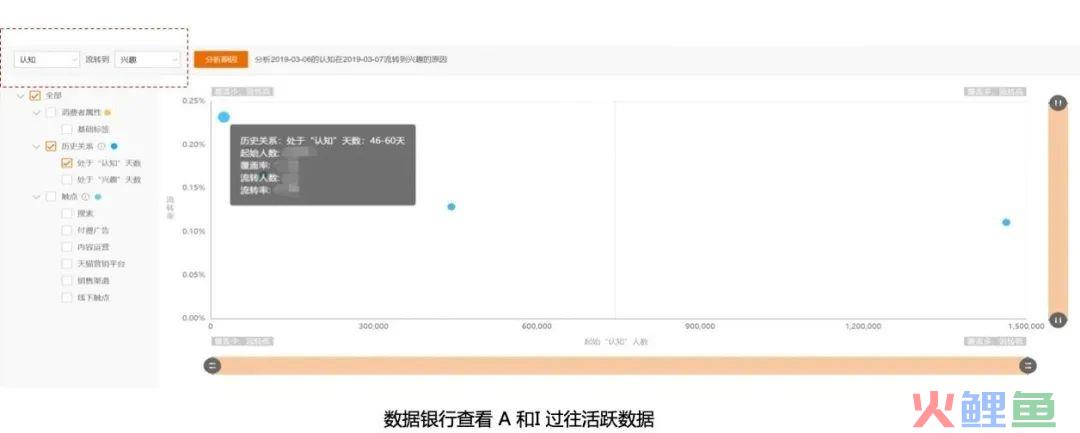Enable the 付费广告 checkbox
This screenshot has width=1080, height=433.
[x=67, y=231]
